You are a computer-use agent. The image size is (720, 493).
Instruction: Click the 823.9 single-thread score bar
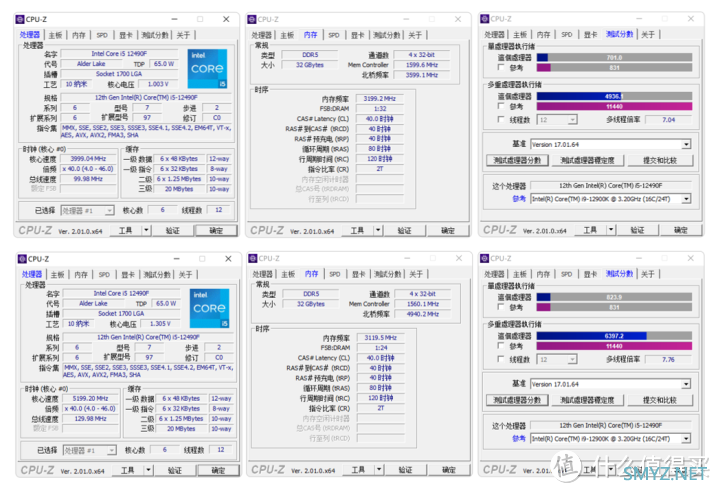click(x=614, y=297)
